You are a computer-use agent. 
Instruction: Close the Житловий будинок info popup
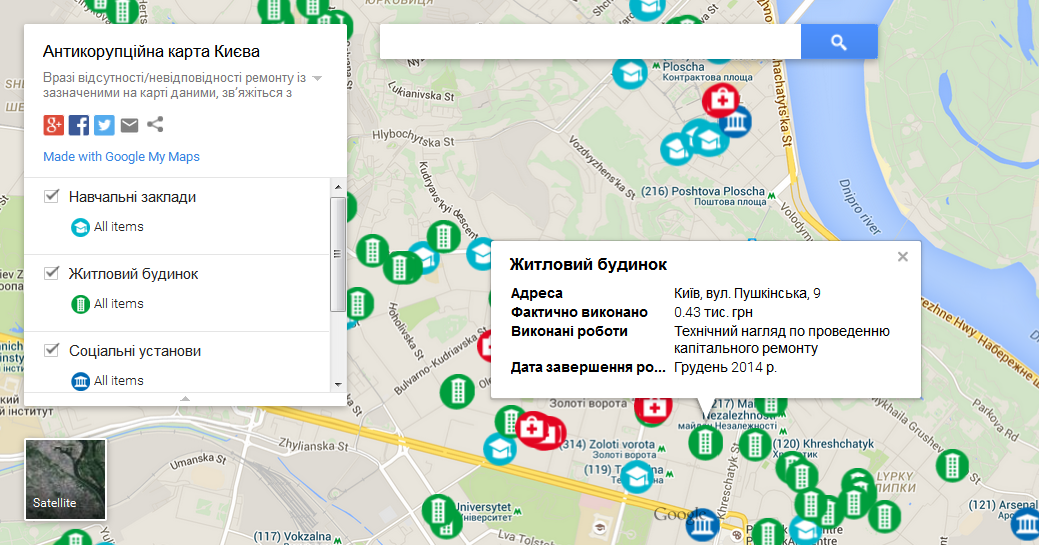902,257
